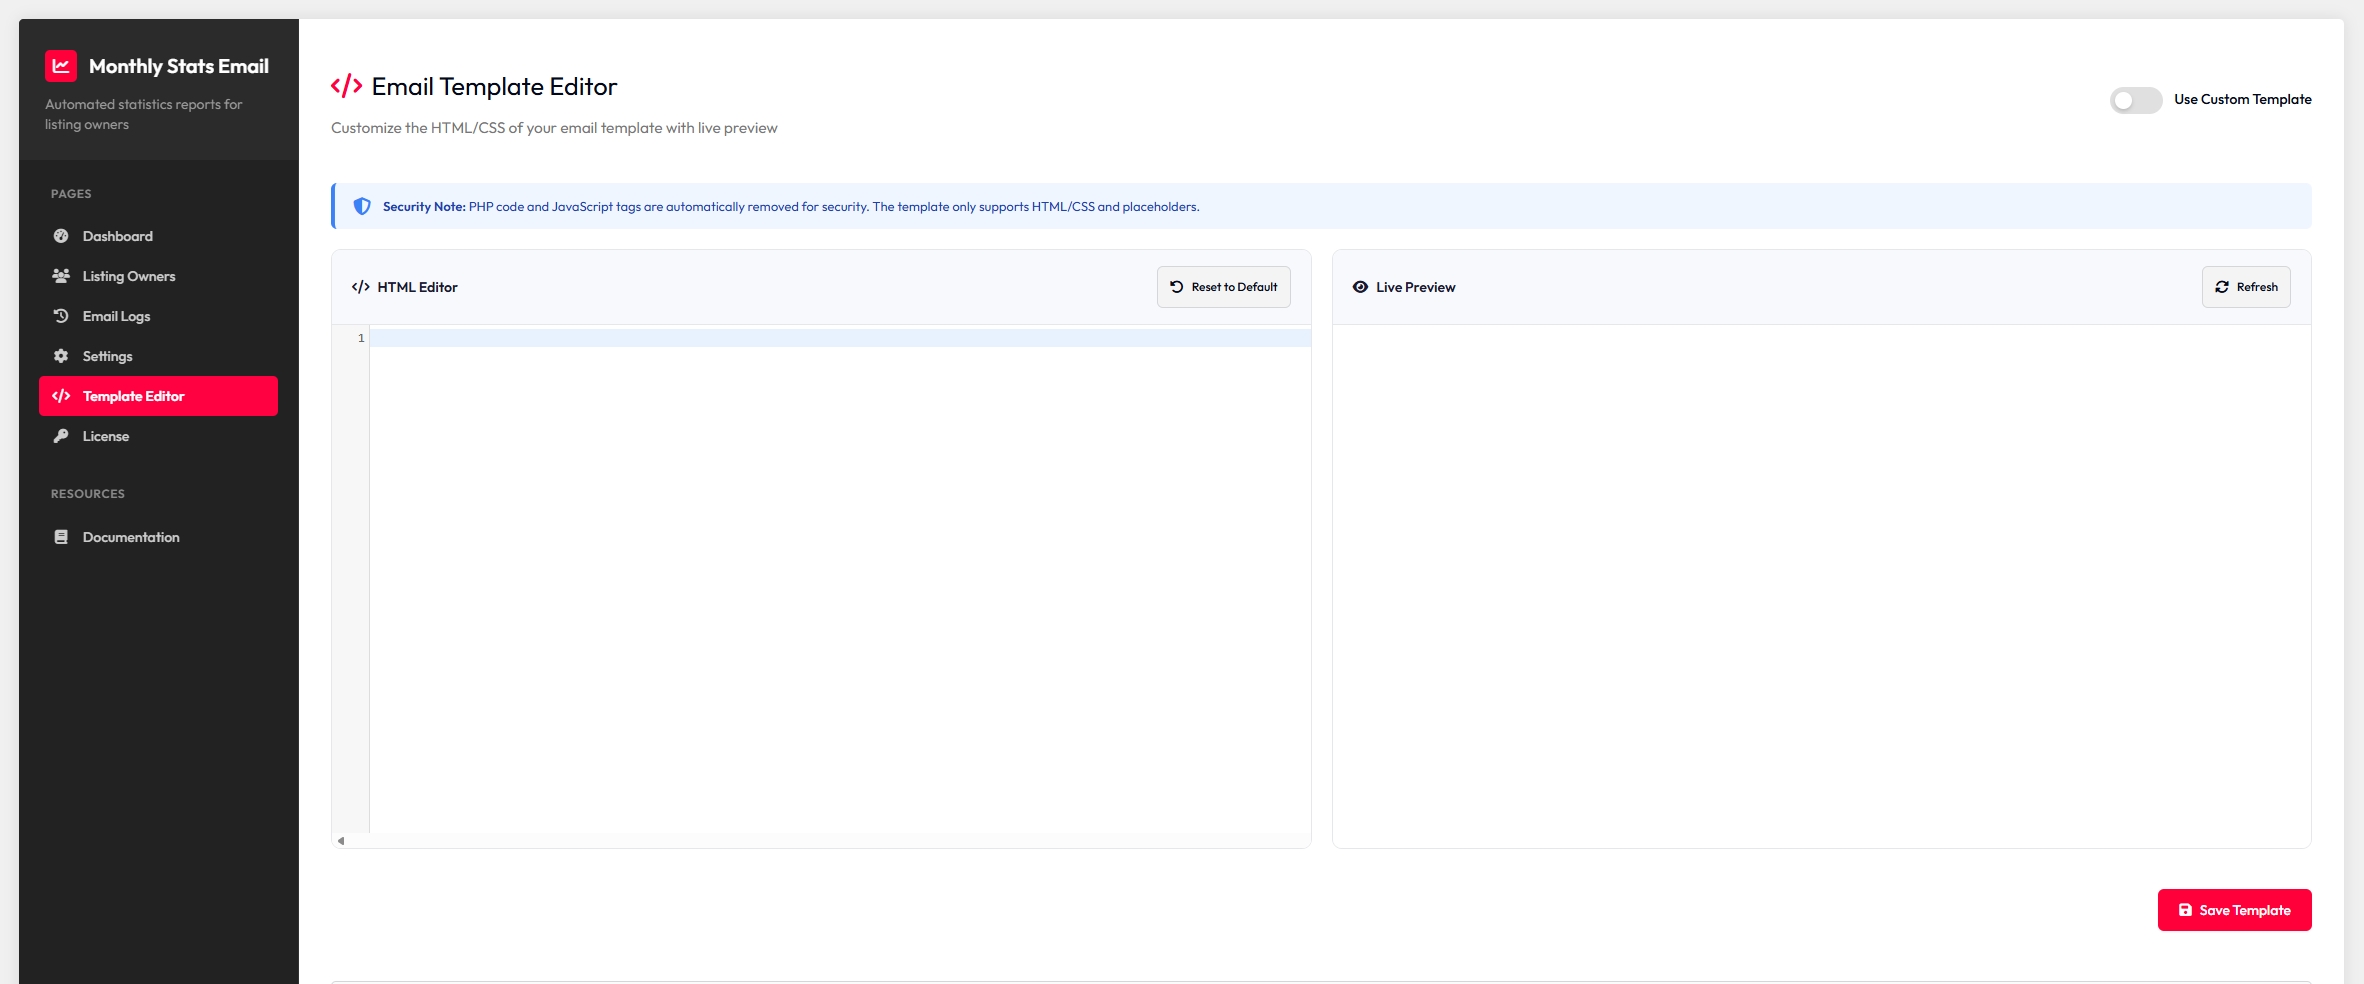Click the 'Automated statistics reports' tagline
The image size is (2364, 984).
pos(144,114)
